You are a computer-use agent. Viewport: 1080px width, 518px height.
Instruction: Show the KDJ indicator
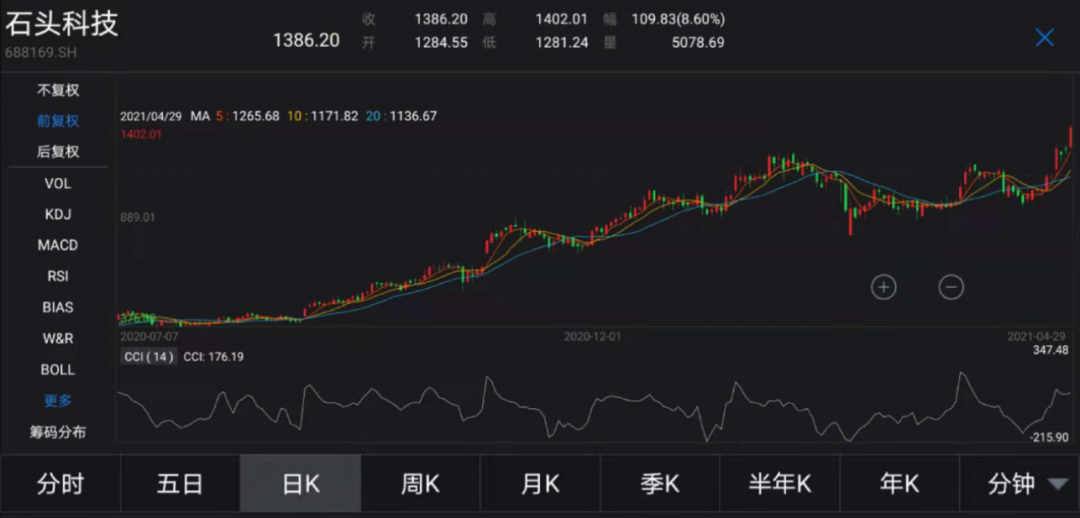[58, 215]
